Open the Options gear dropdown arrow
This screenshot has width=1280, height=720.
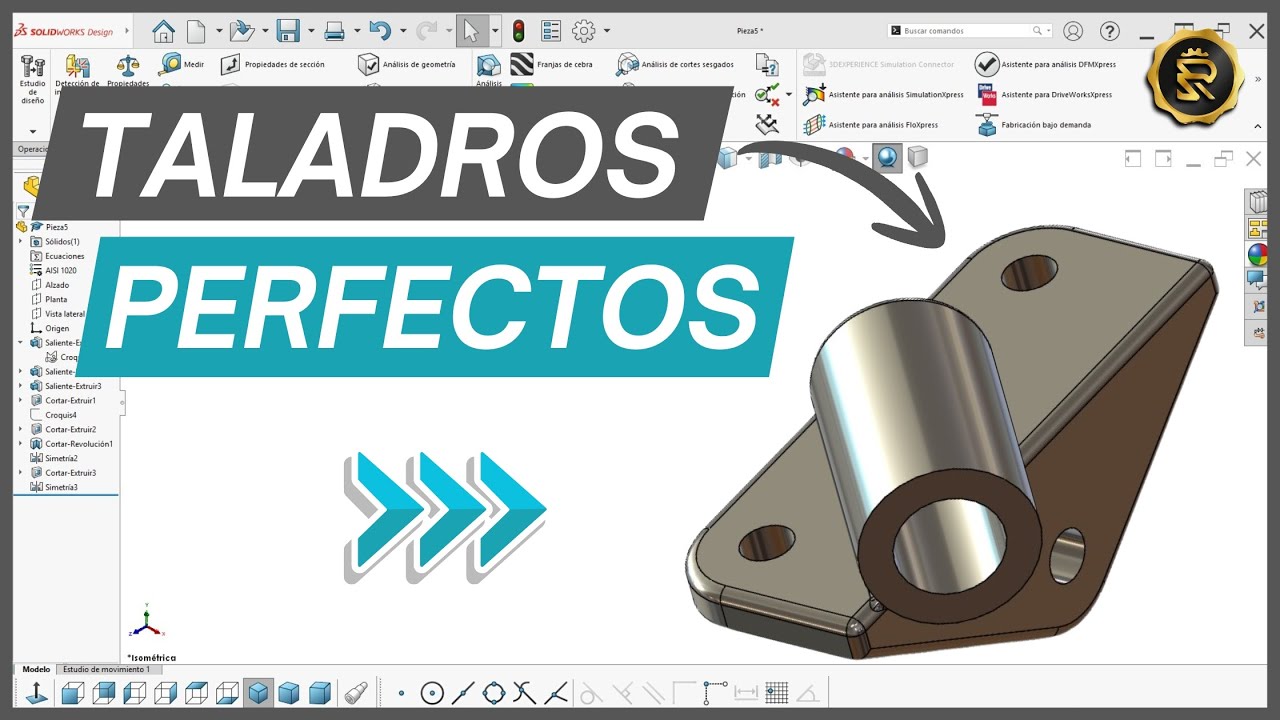click(x=607, y=31)
